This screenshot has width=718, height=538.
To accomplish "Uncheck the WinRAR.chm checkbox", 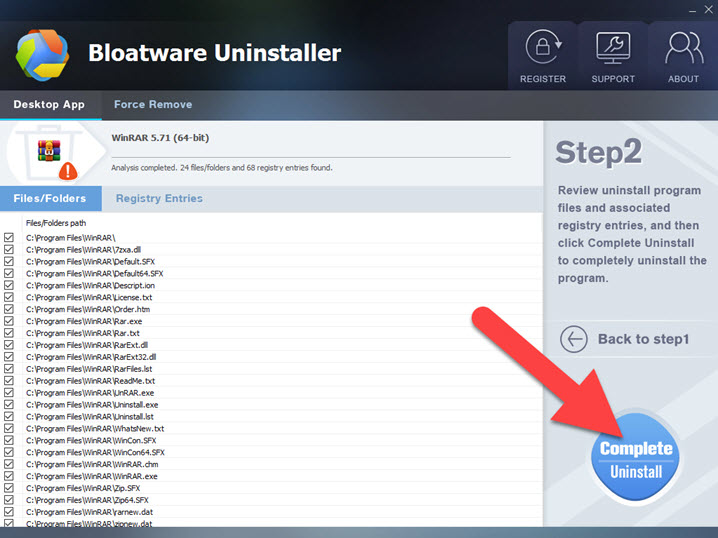I will coord(9,464).
